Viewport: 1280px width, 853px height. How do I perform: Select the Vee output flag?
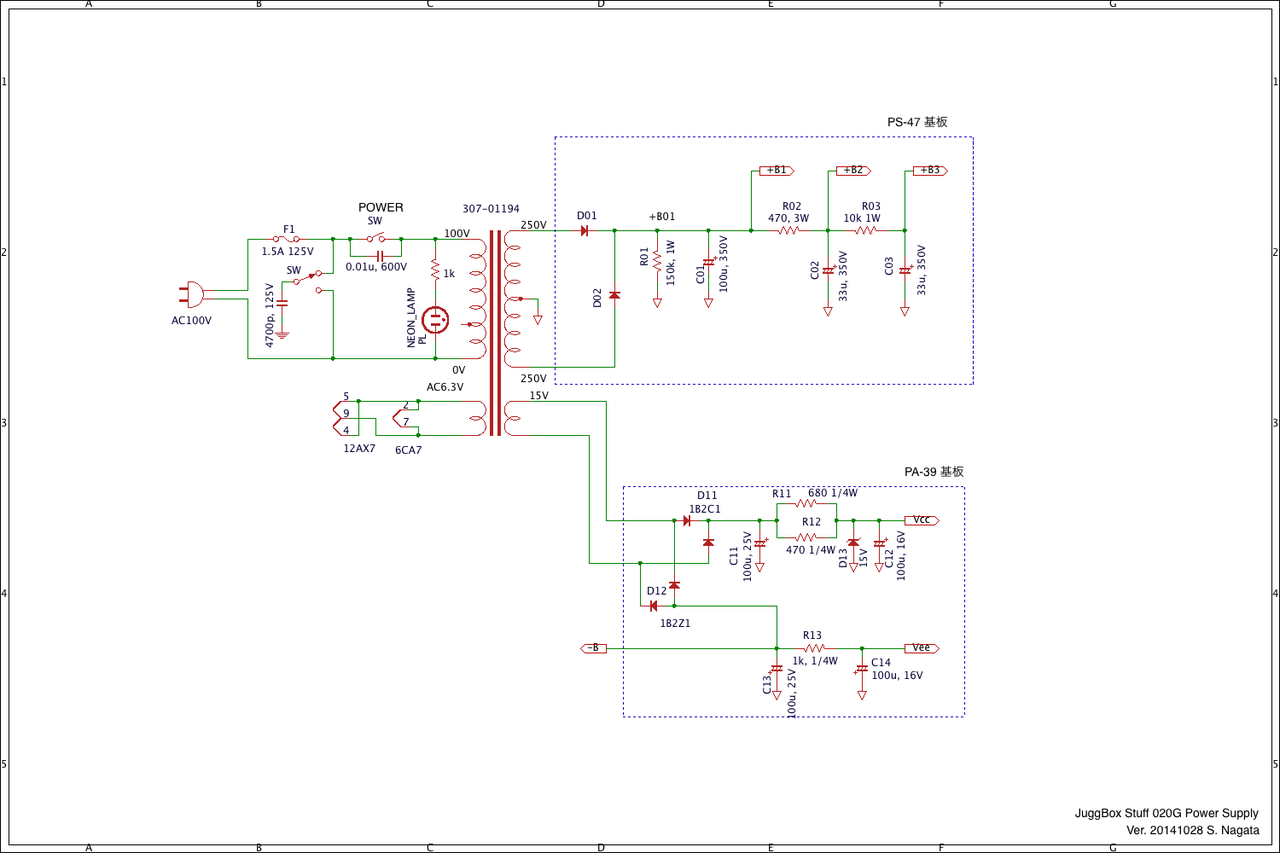tap(921, 648)
